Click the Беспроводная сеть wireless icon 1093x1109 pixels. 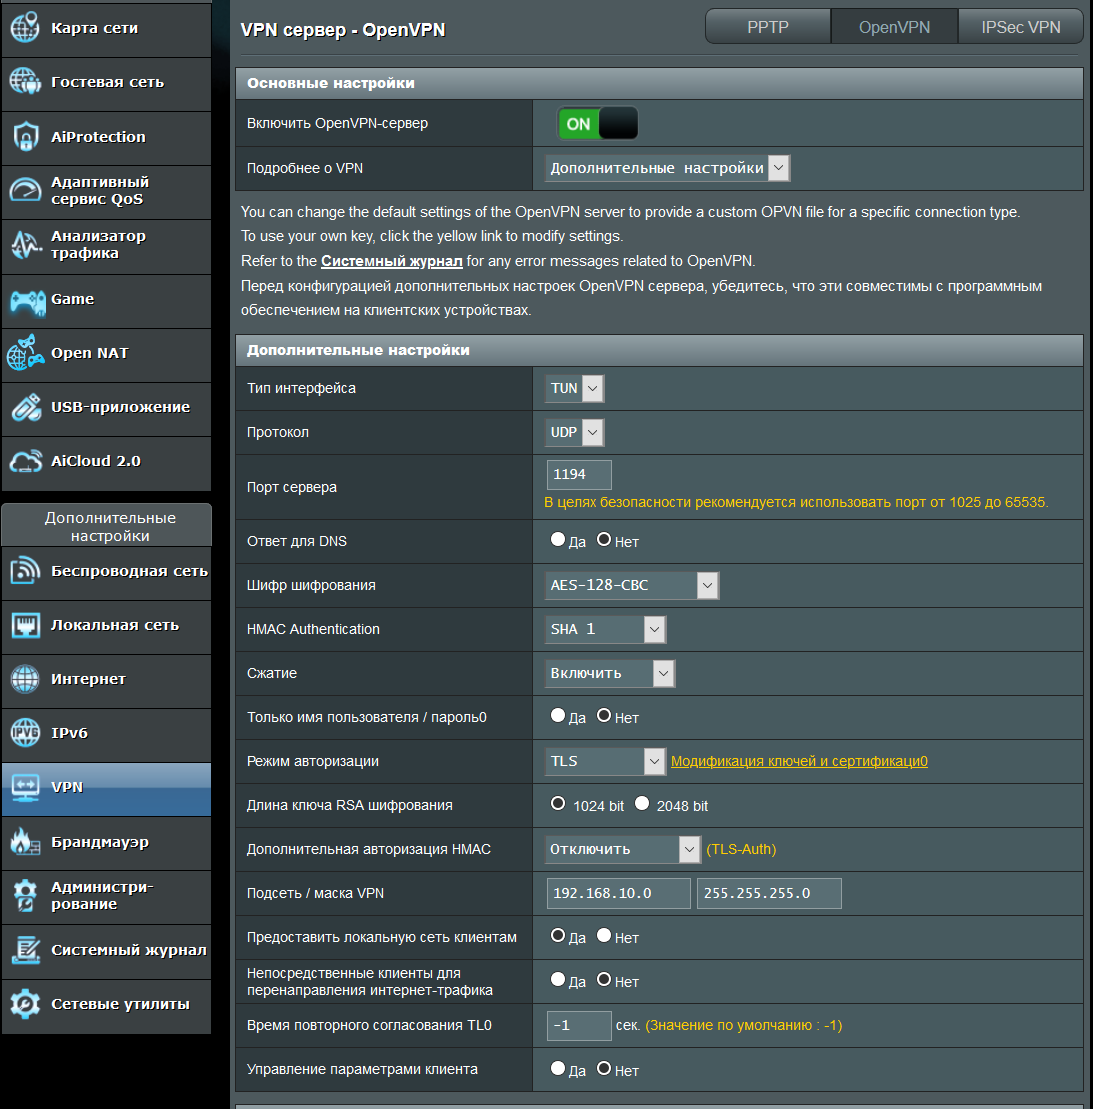coord(25,571)
